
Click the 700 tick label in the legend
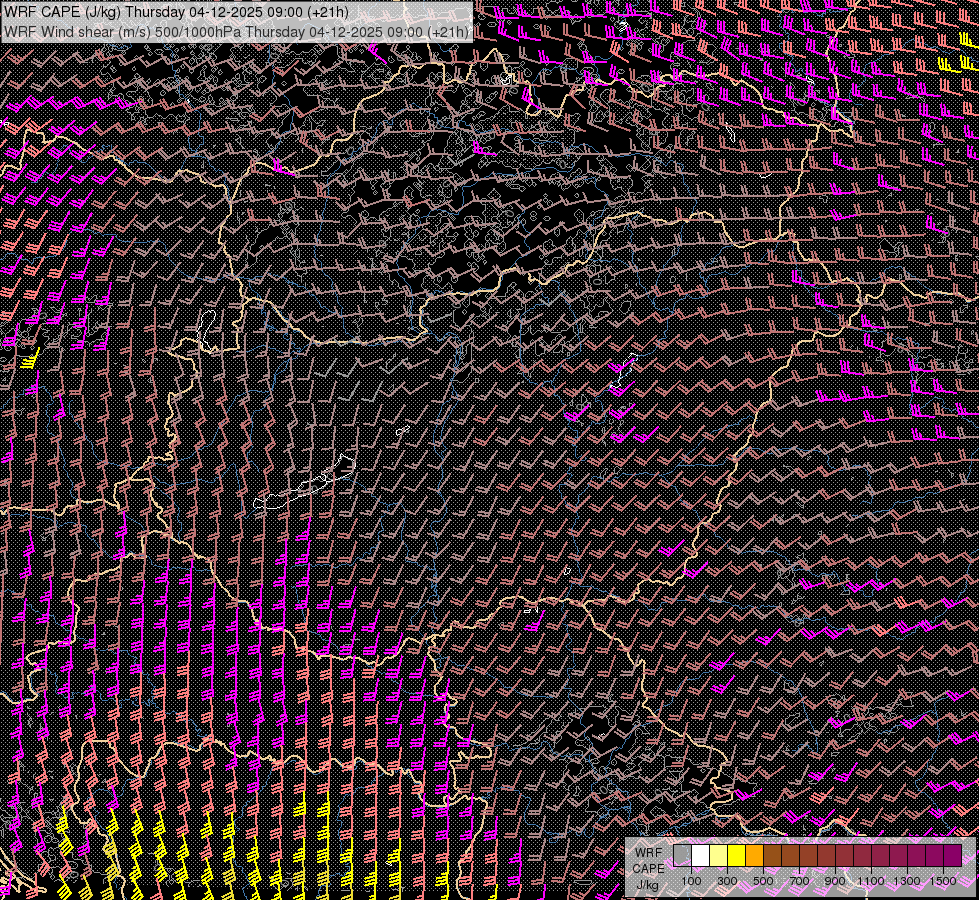(x=799, y=881)
